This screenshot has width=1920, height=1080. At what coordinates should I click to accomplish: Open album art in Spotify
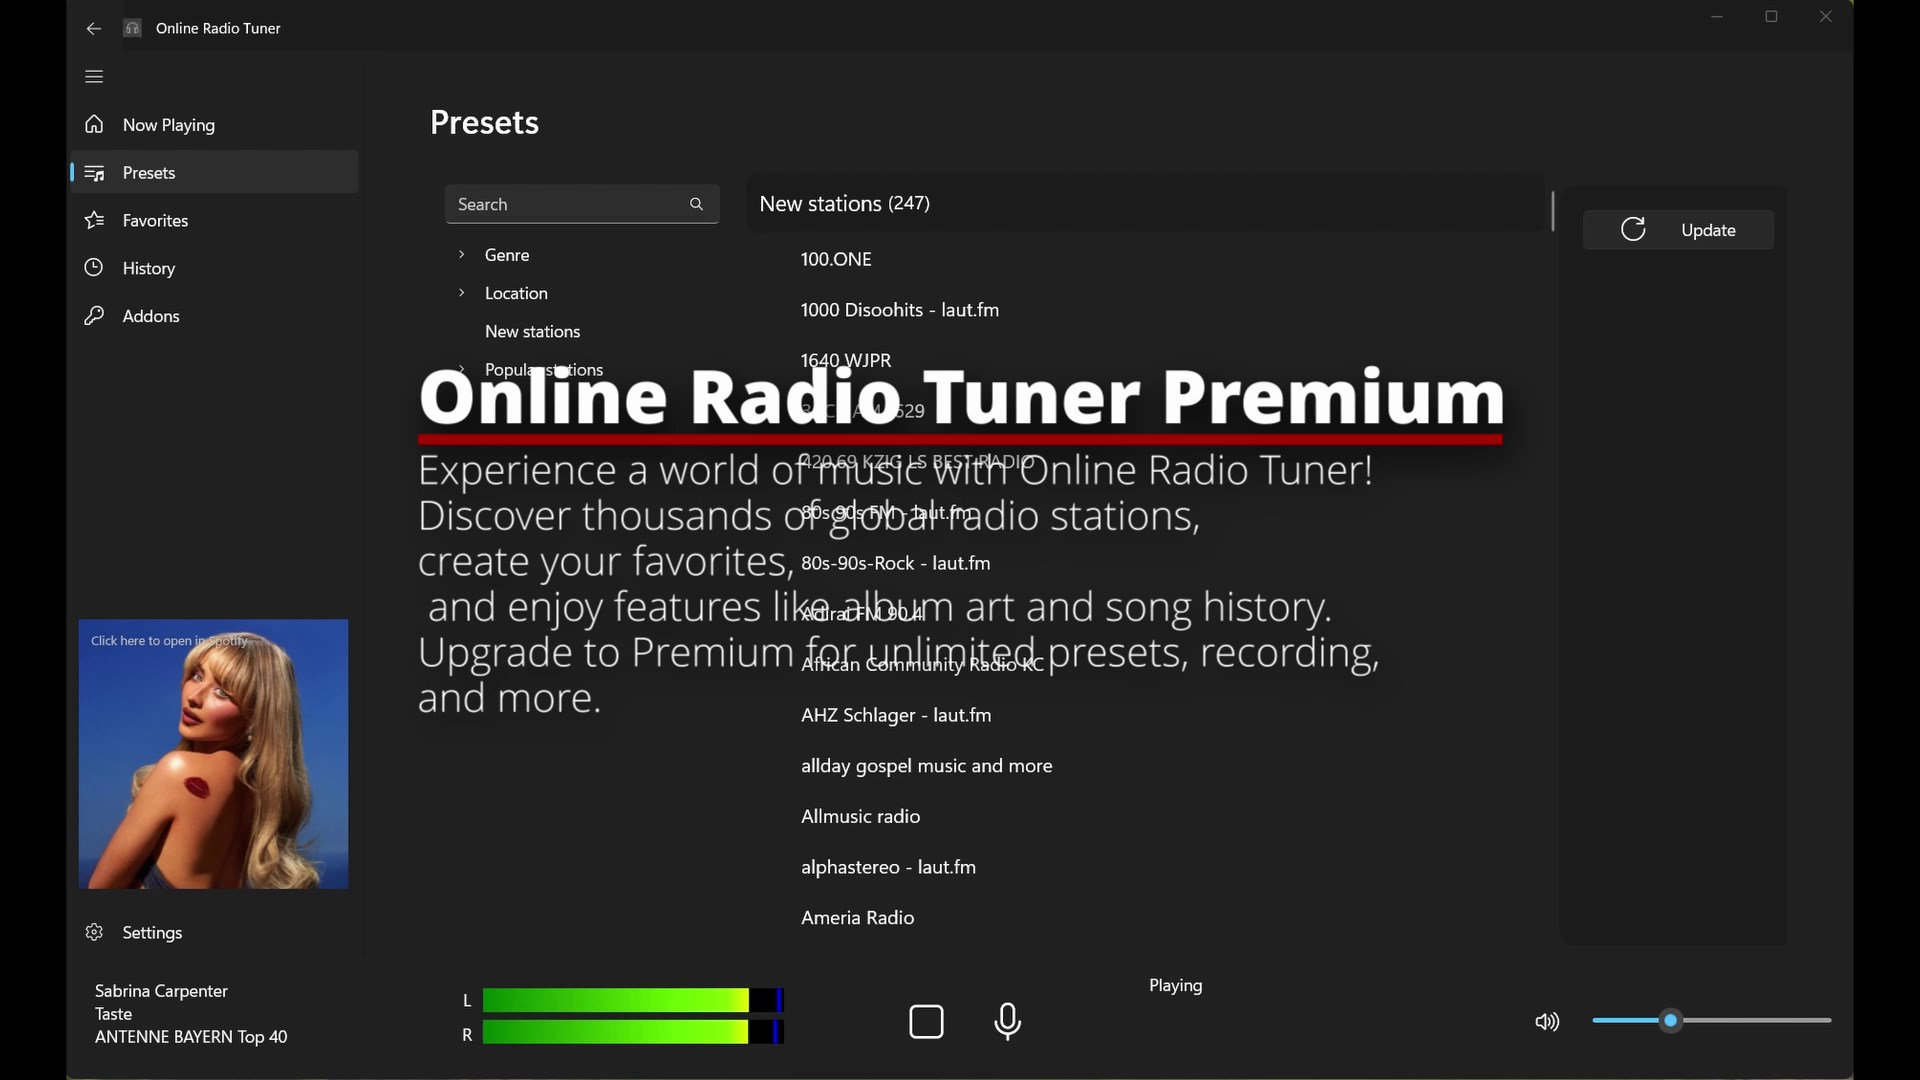pos(214,754)
